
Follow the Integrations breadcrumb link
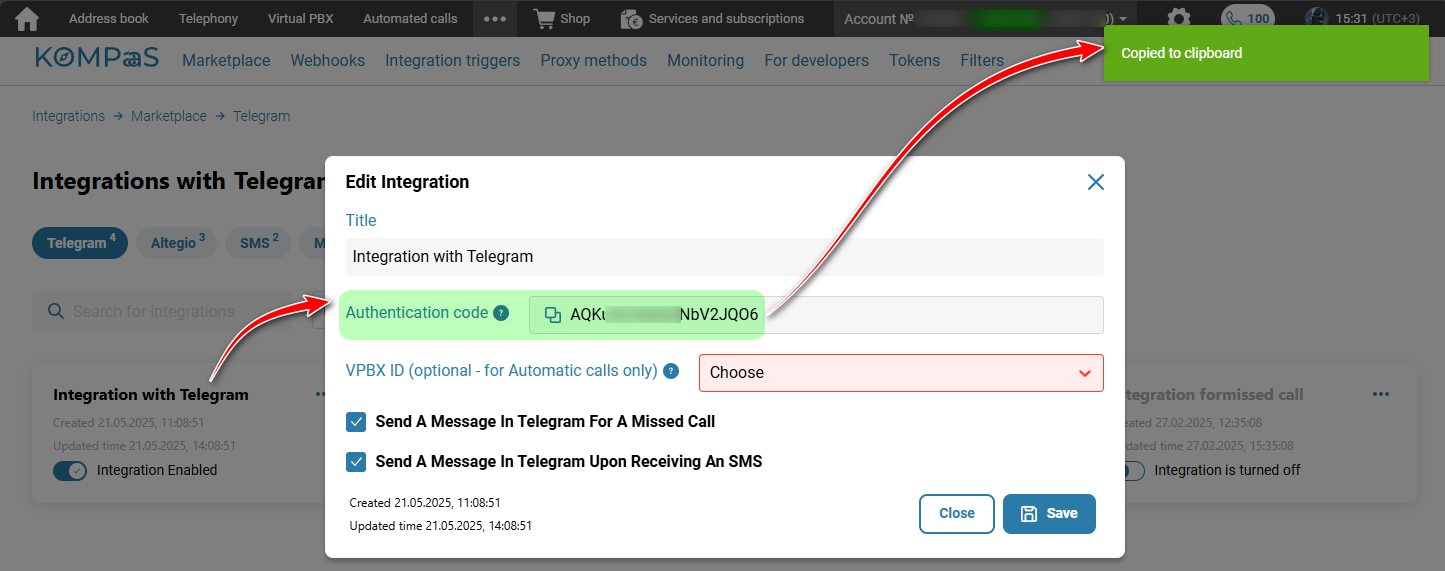click(x=68, y=116)
